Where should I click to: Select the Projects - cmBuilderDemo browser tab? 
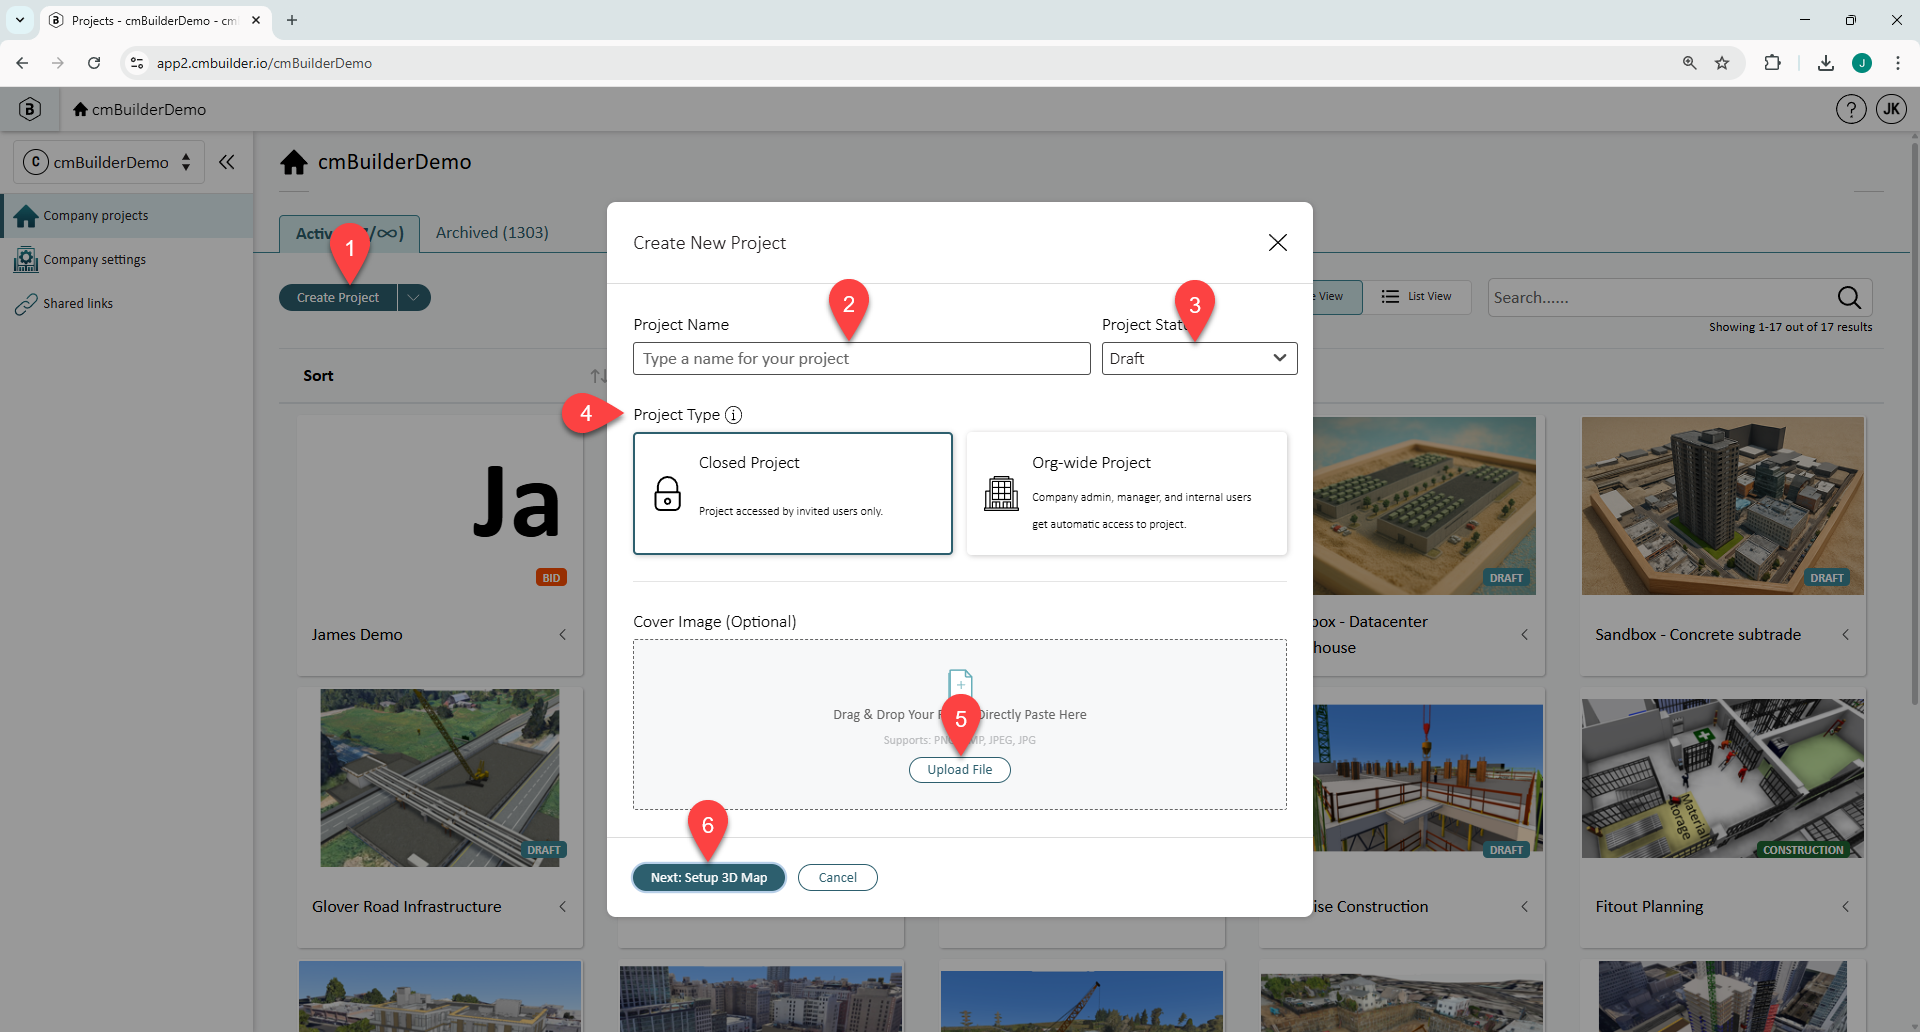tap(155, 20)
